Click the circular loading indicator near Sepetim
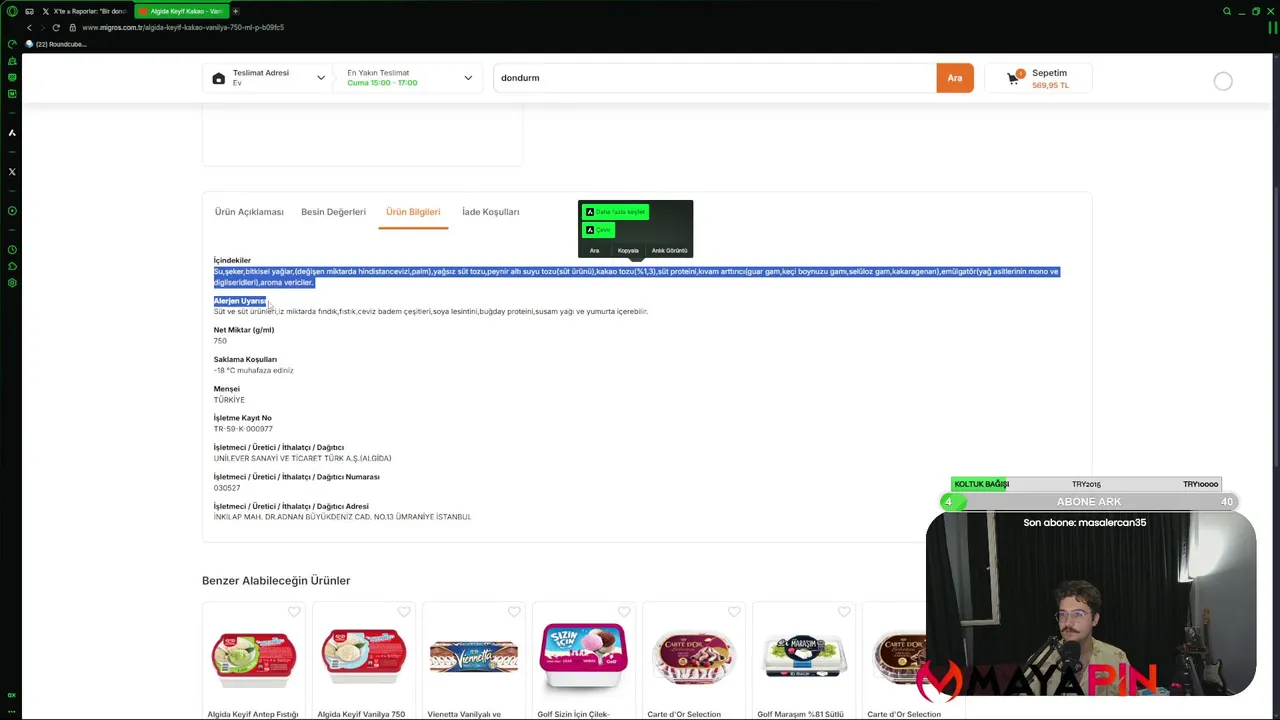Image resolution: width=1280 pixels, height=720 pixels. tap(1223, 82)
